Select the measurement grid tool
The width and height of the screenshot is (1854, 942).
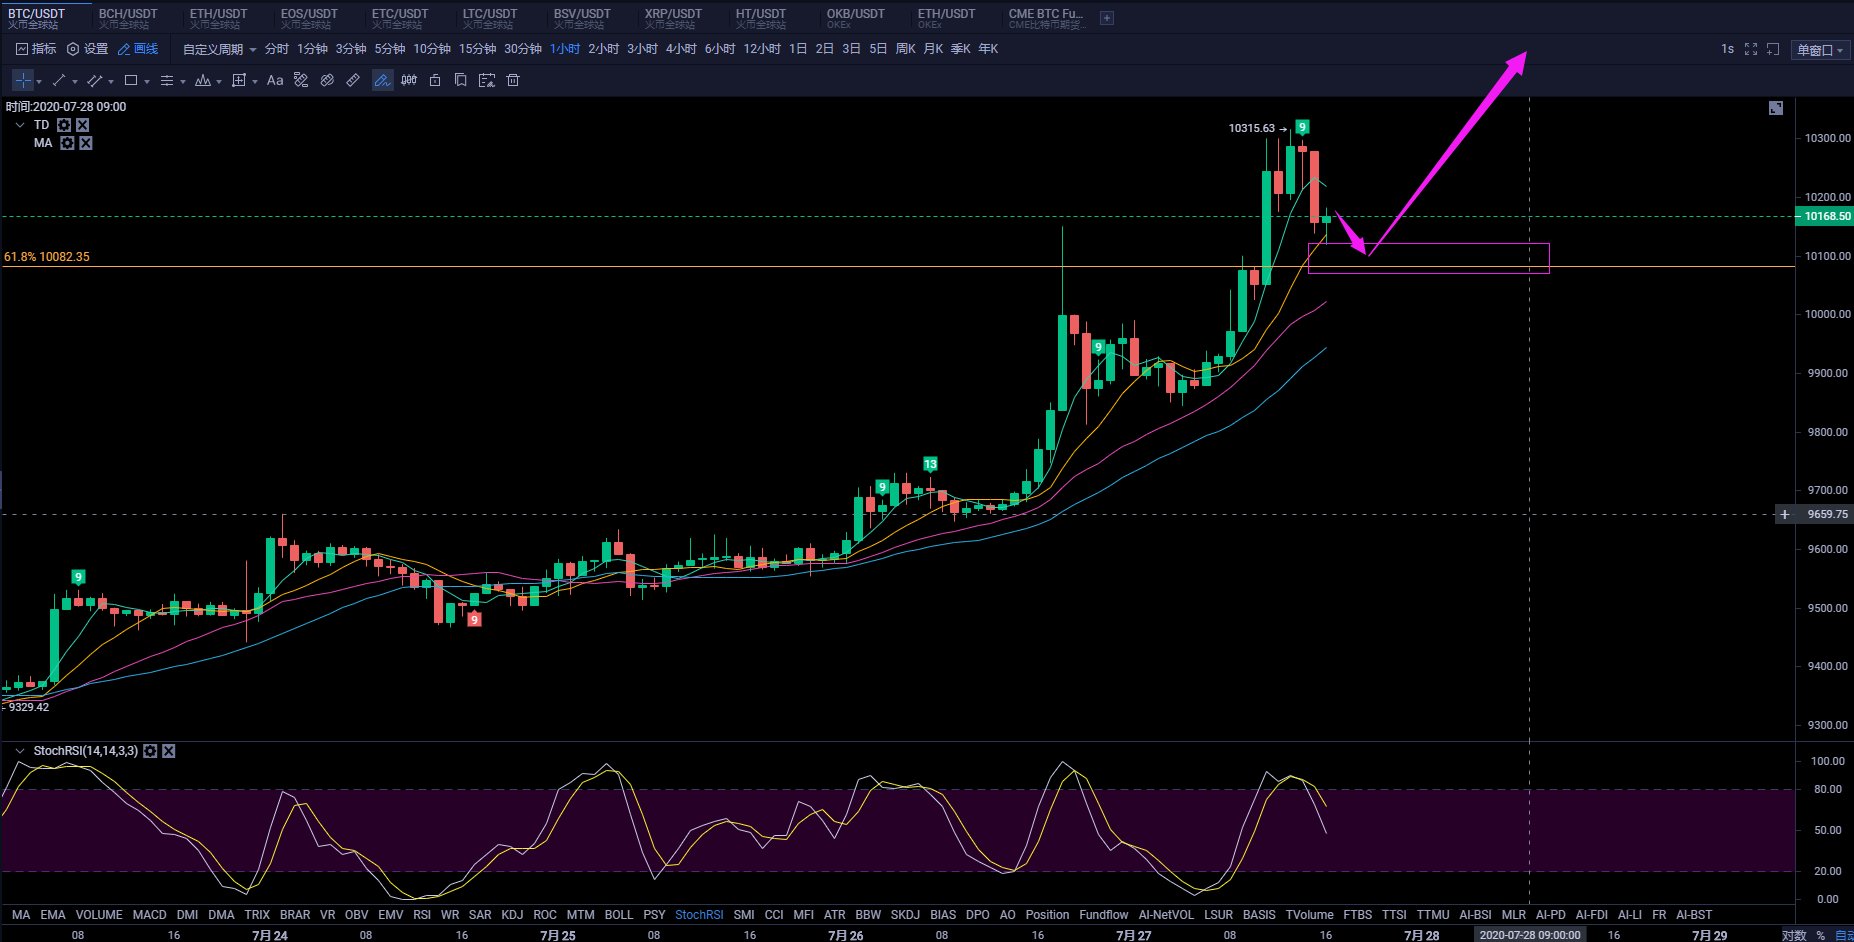239,81
